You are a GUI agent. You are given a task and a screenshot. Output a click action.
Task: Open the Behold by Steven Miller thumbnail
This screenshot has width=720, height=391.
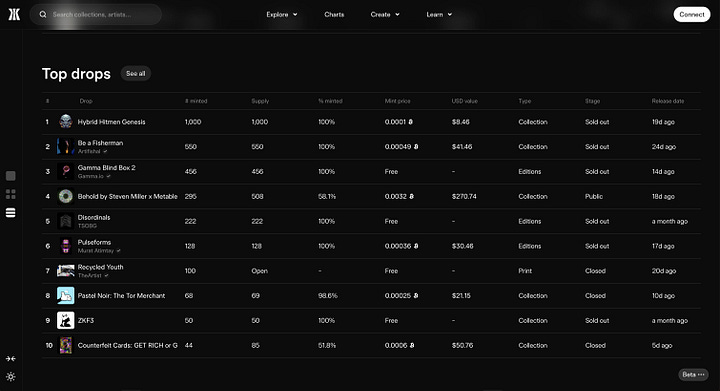pyautogui.click(x=66, y=196)
